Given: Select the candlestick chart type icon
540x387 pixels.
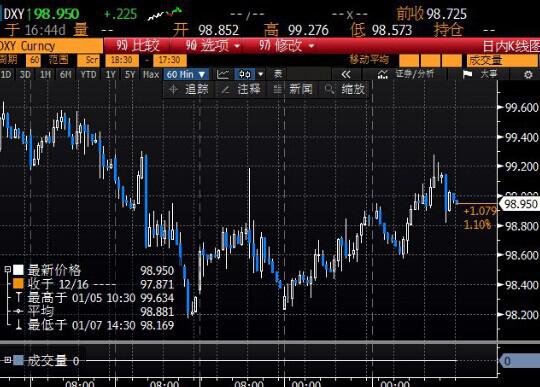Looking at the screenshot, I should pyautogui.click(x=245, y=74).
